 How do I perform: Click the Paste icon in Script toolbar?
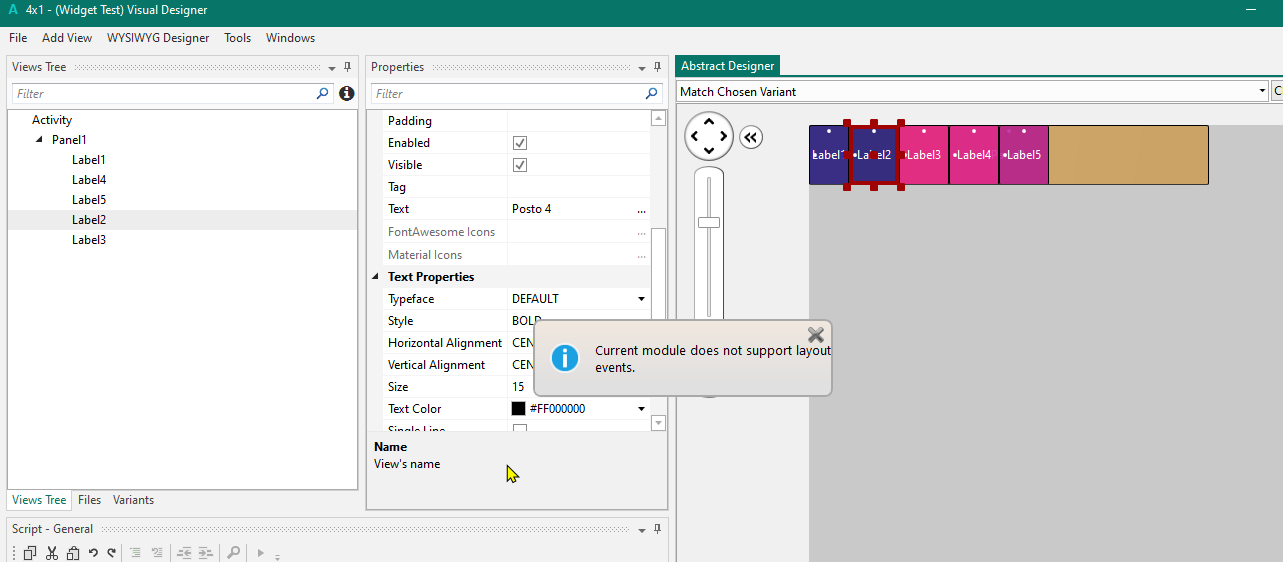(x=72, y=552)
